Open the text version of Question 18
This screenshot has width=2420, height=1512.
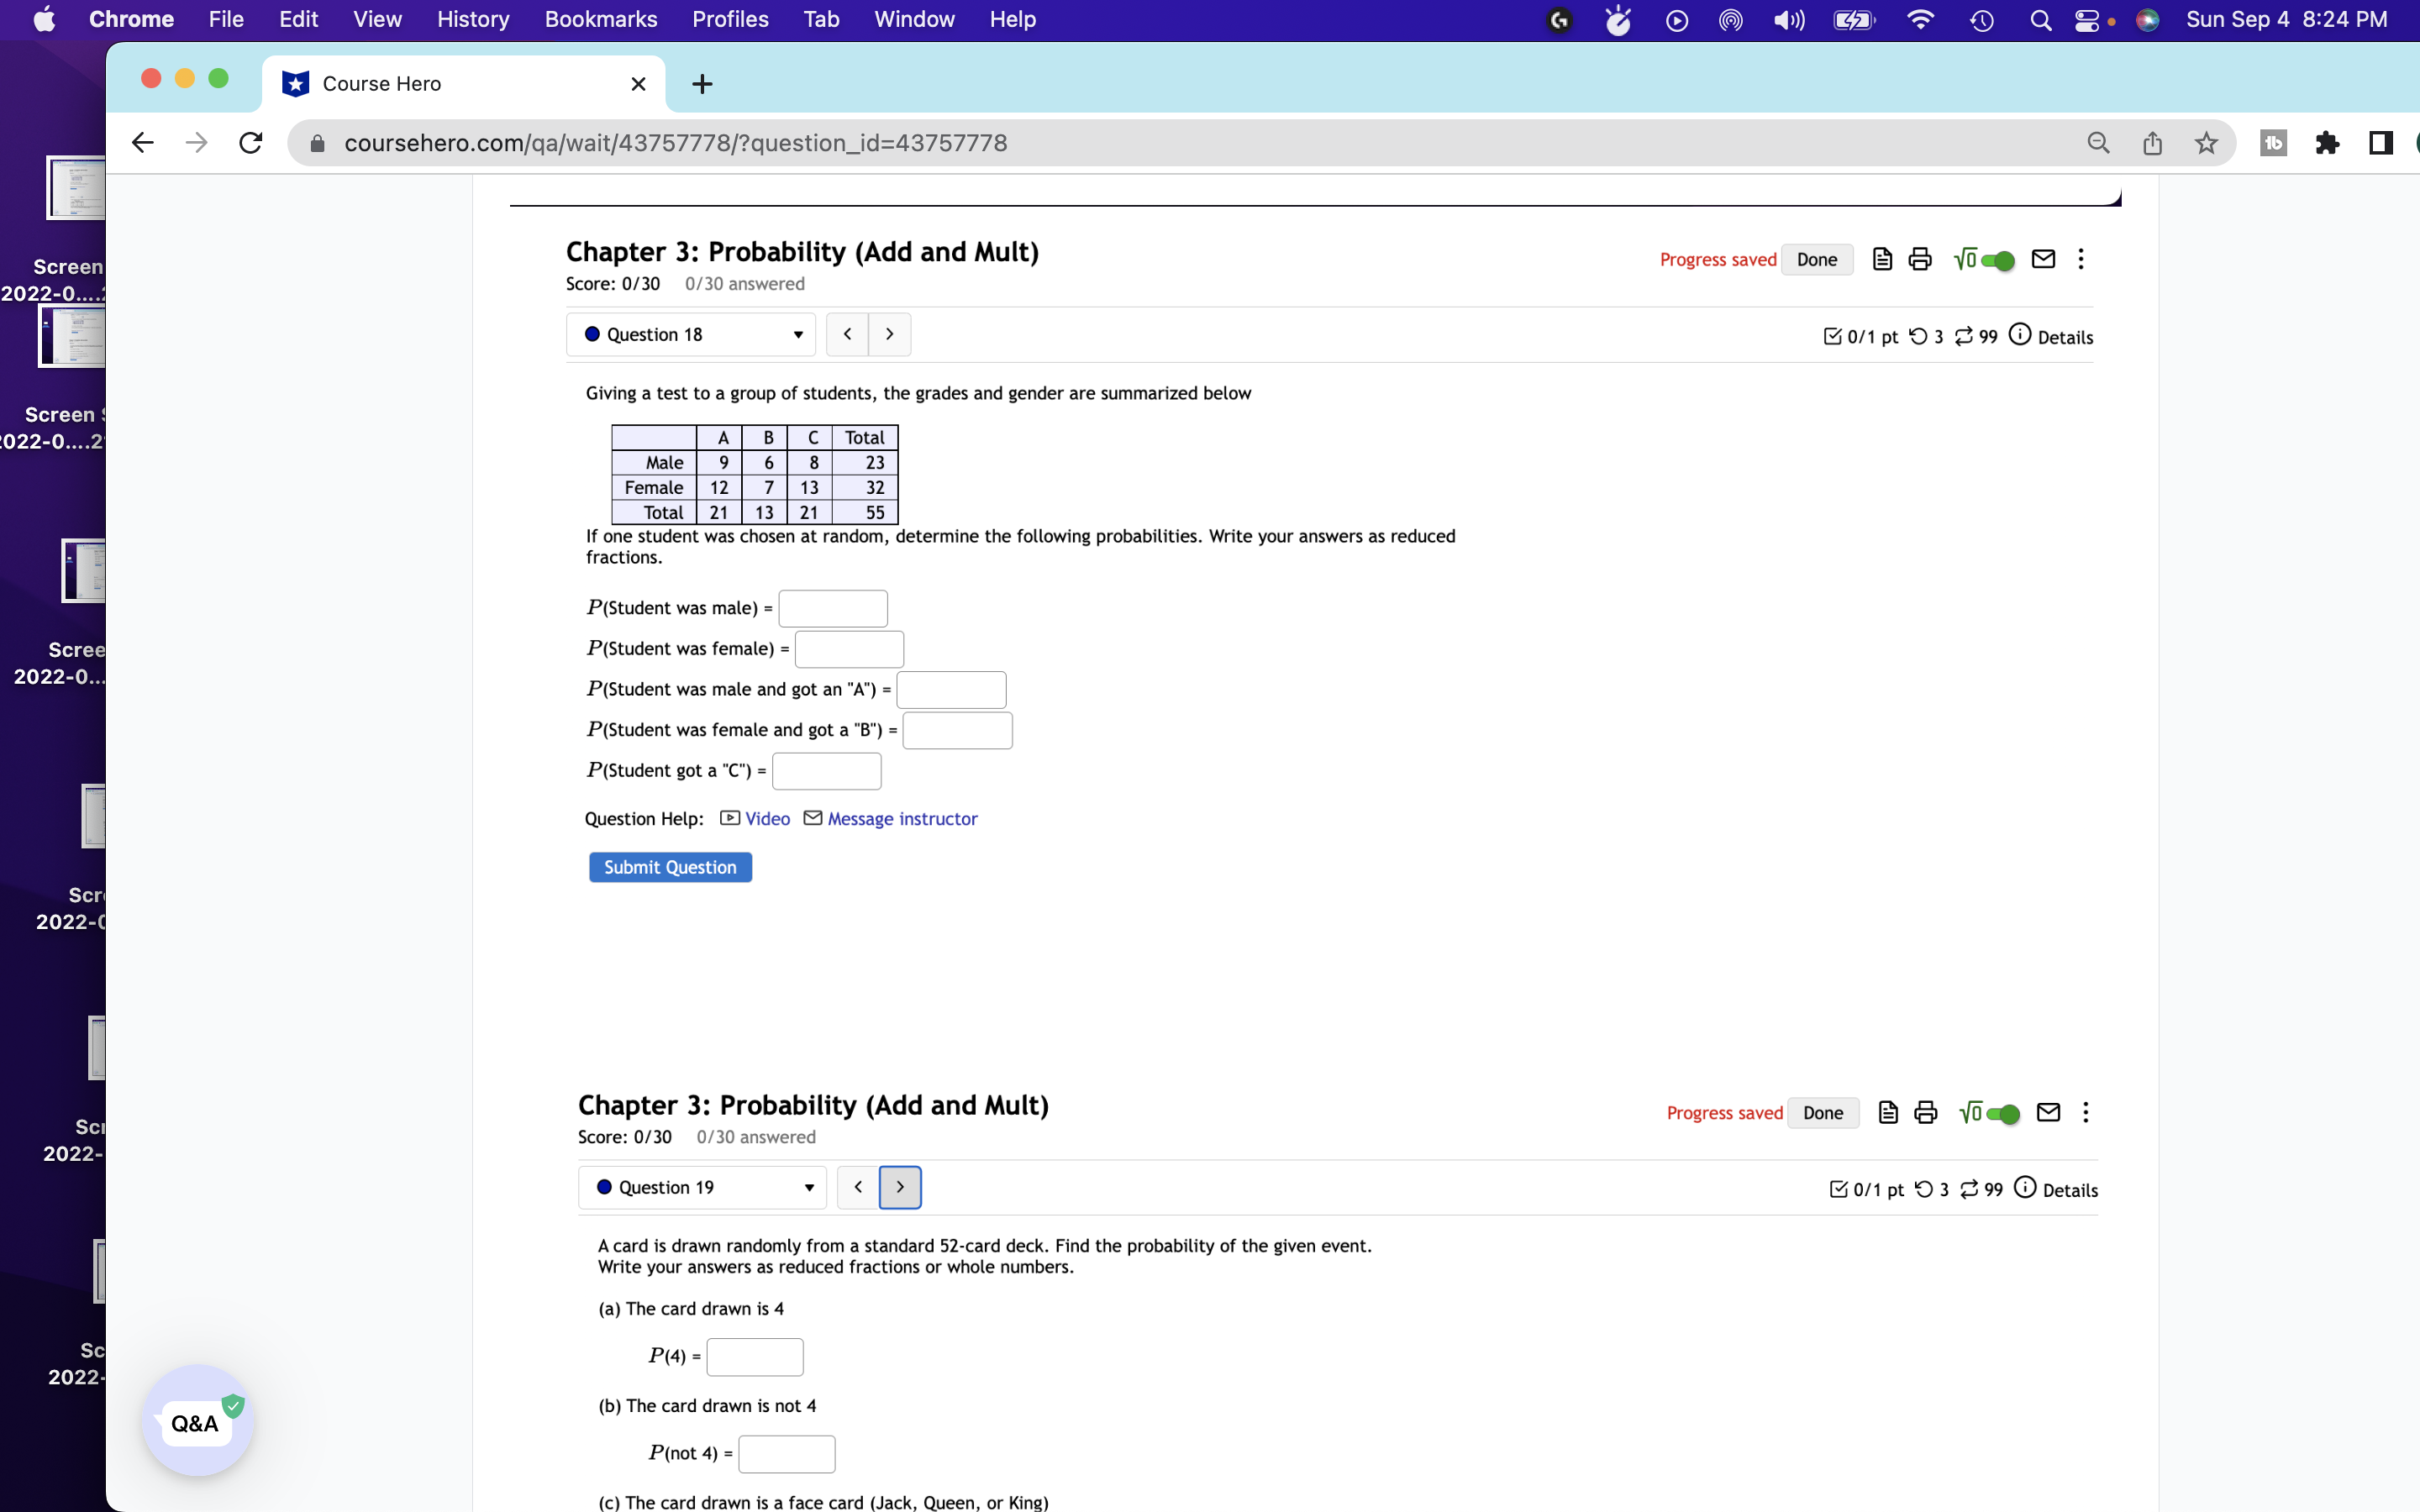(x=1881, y=259)
